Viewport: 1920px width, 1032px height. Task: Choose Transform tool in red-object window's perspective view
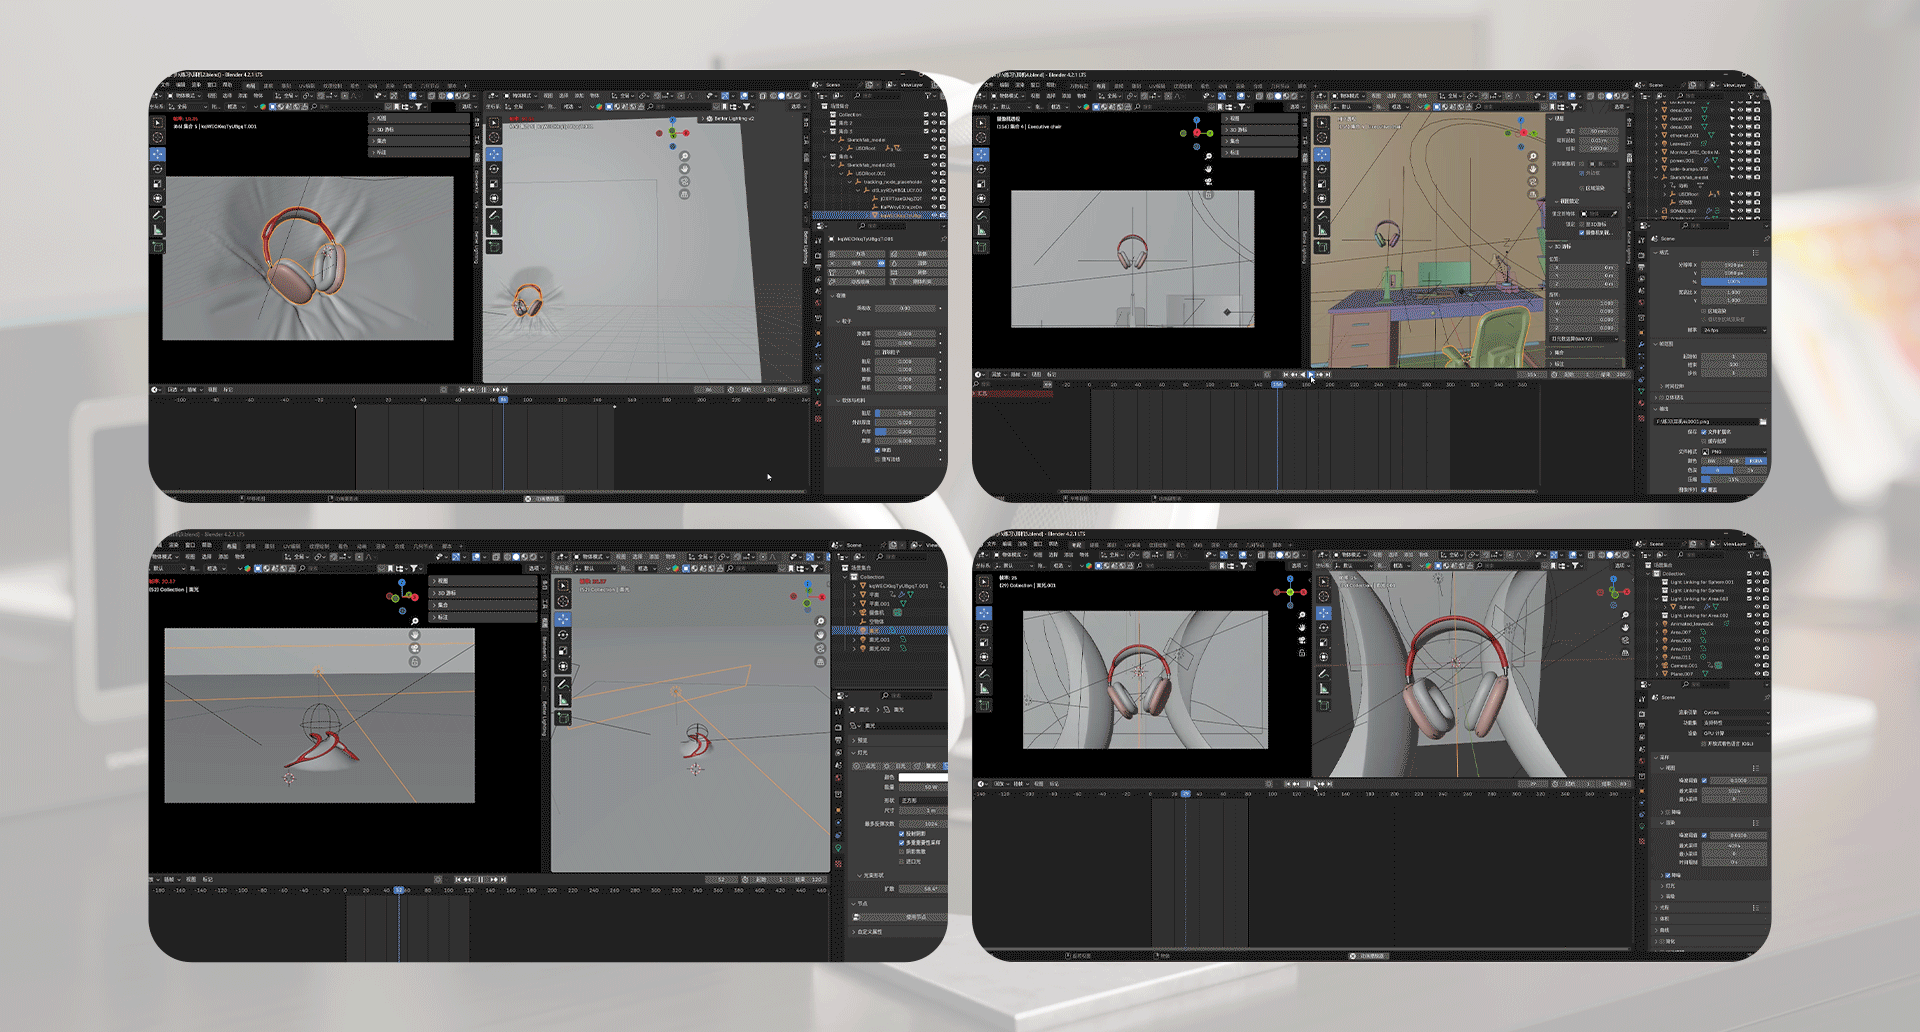[x=563, y=666]
